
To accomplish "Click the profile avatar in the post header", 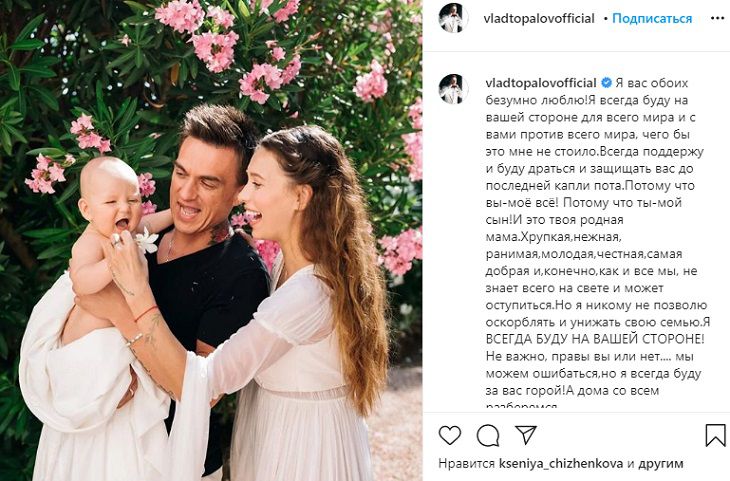I will pos(453,18).
